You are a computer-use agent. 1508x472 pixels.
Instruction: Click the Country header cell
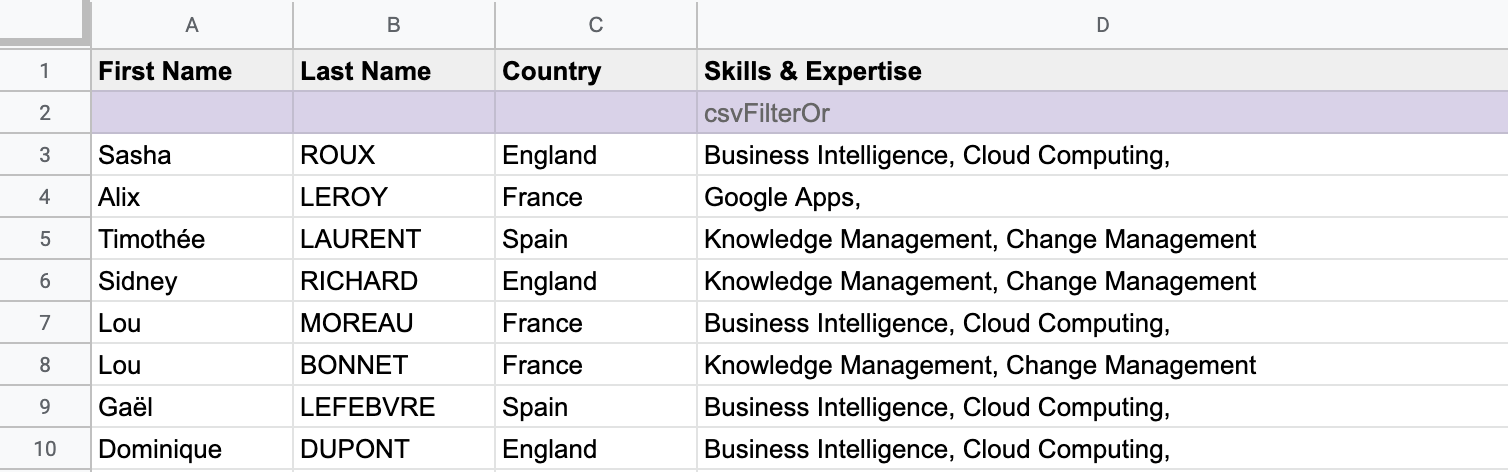pos(596,71)
